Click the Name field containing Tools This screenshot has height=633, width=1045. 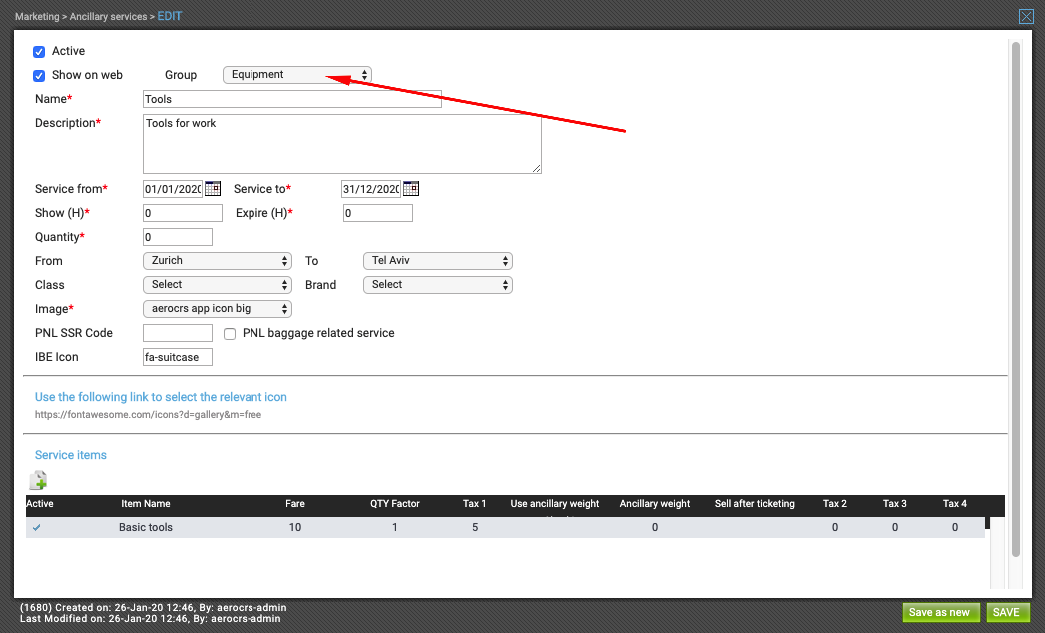coord(292,99)
